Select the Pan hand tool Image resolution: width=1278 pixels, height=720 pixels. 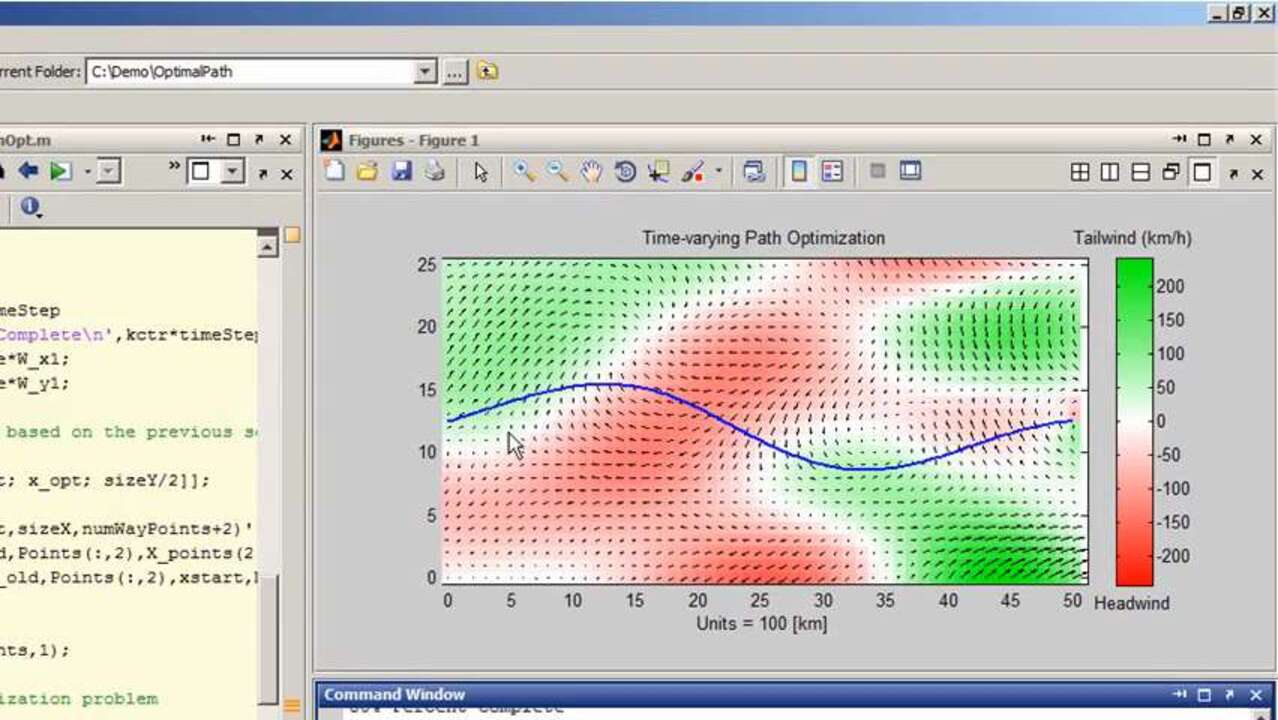pyautogui.click(x=591, y=172)
